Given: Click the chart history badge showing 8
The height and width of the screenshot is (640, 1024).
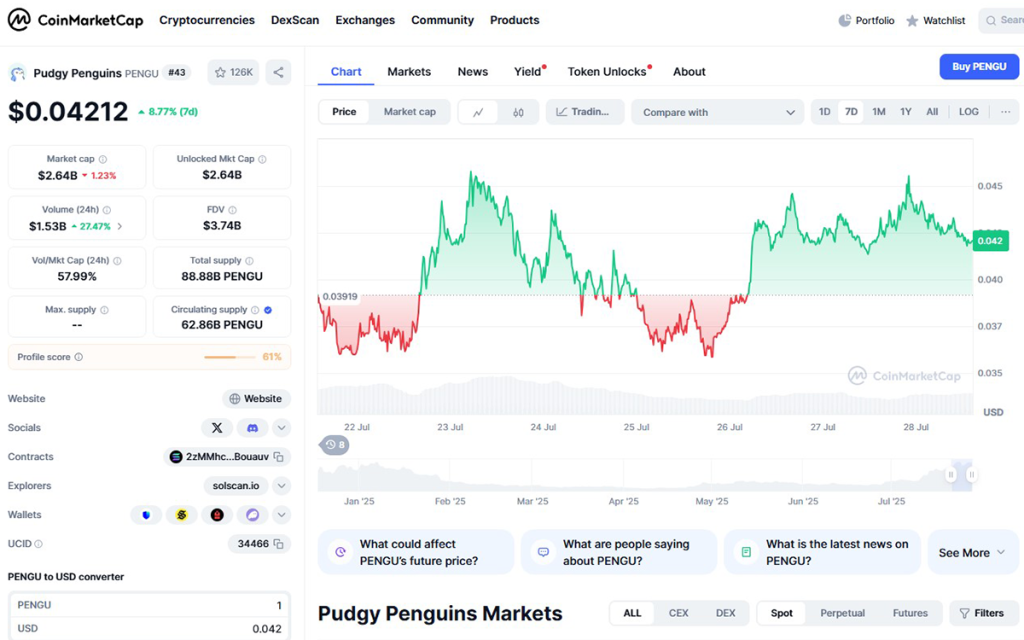Looking at the screenshot, I should pos(334,445).
